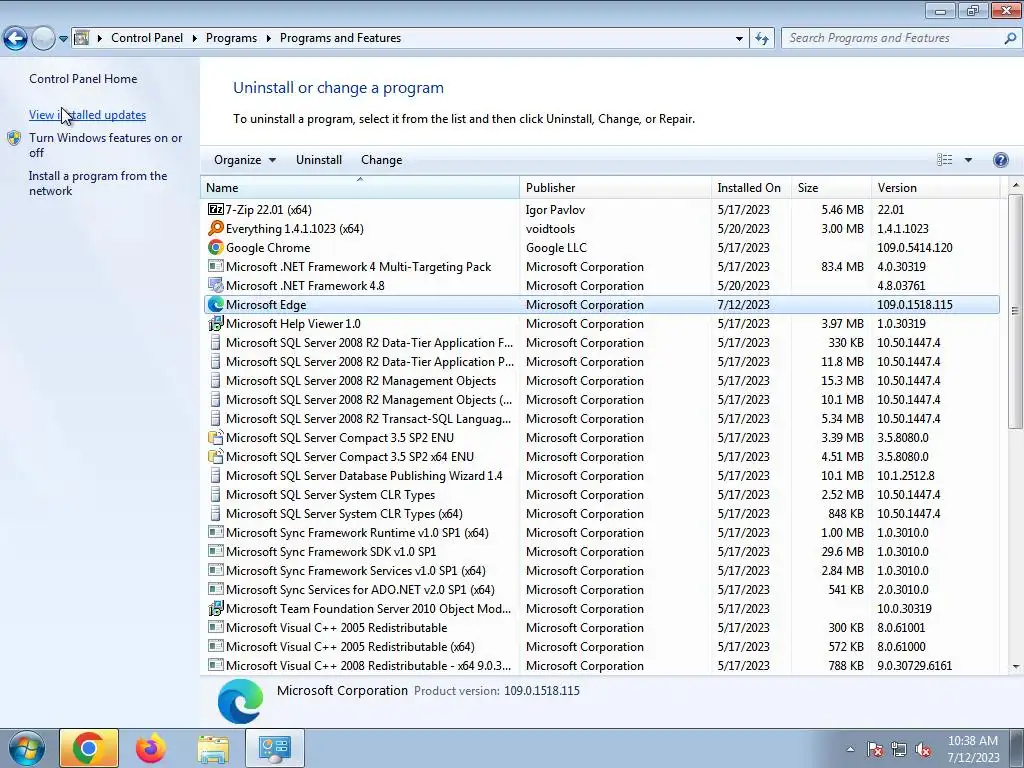Click the voidtools publisher cell
1024x768 pixels.
(550, 229)
